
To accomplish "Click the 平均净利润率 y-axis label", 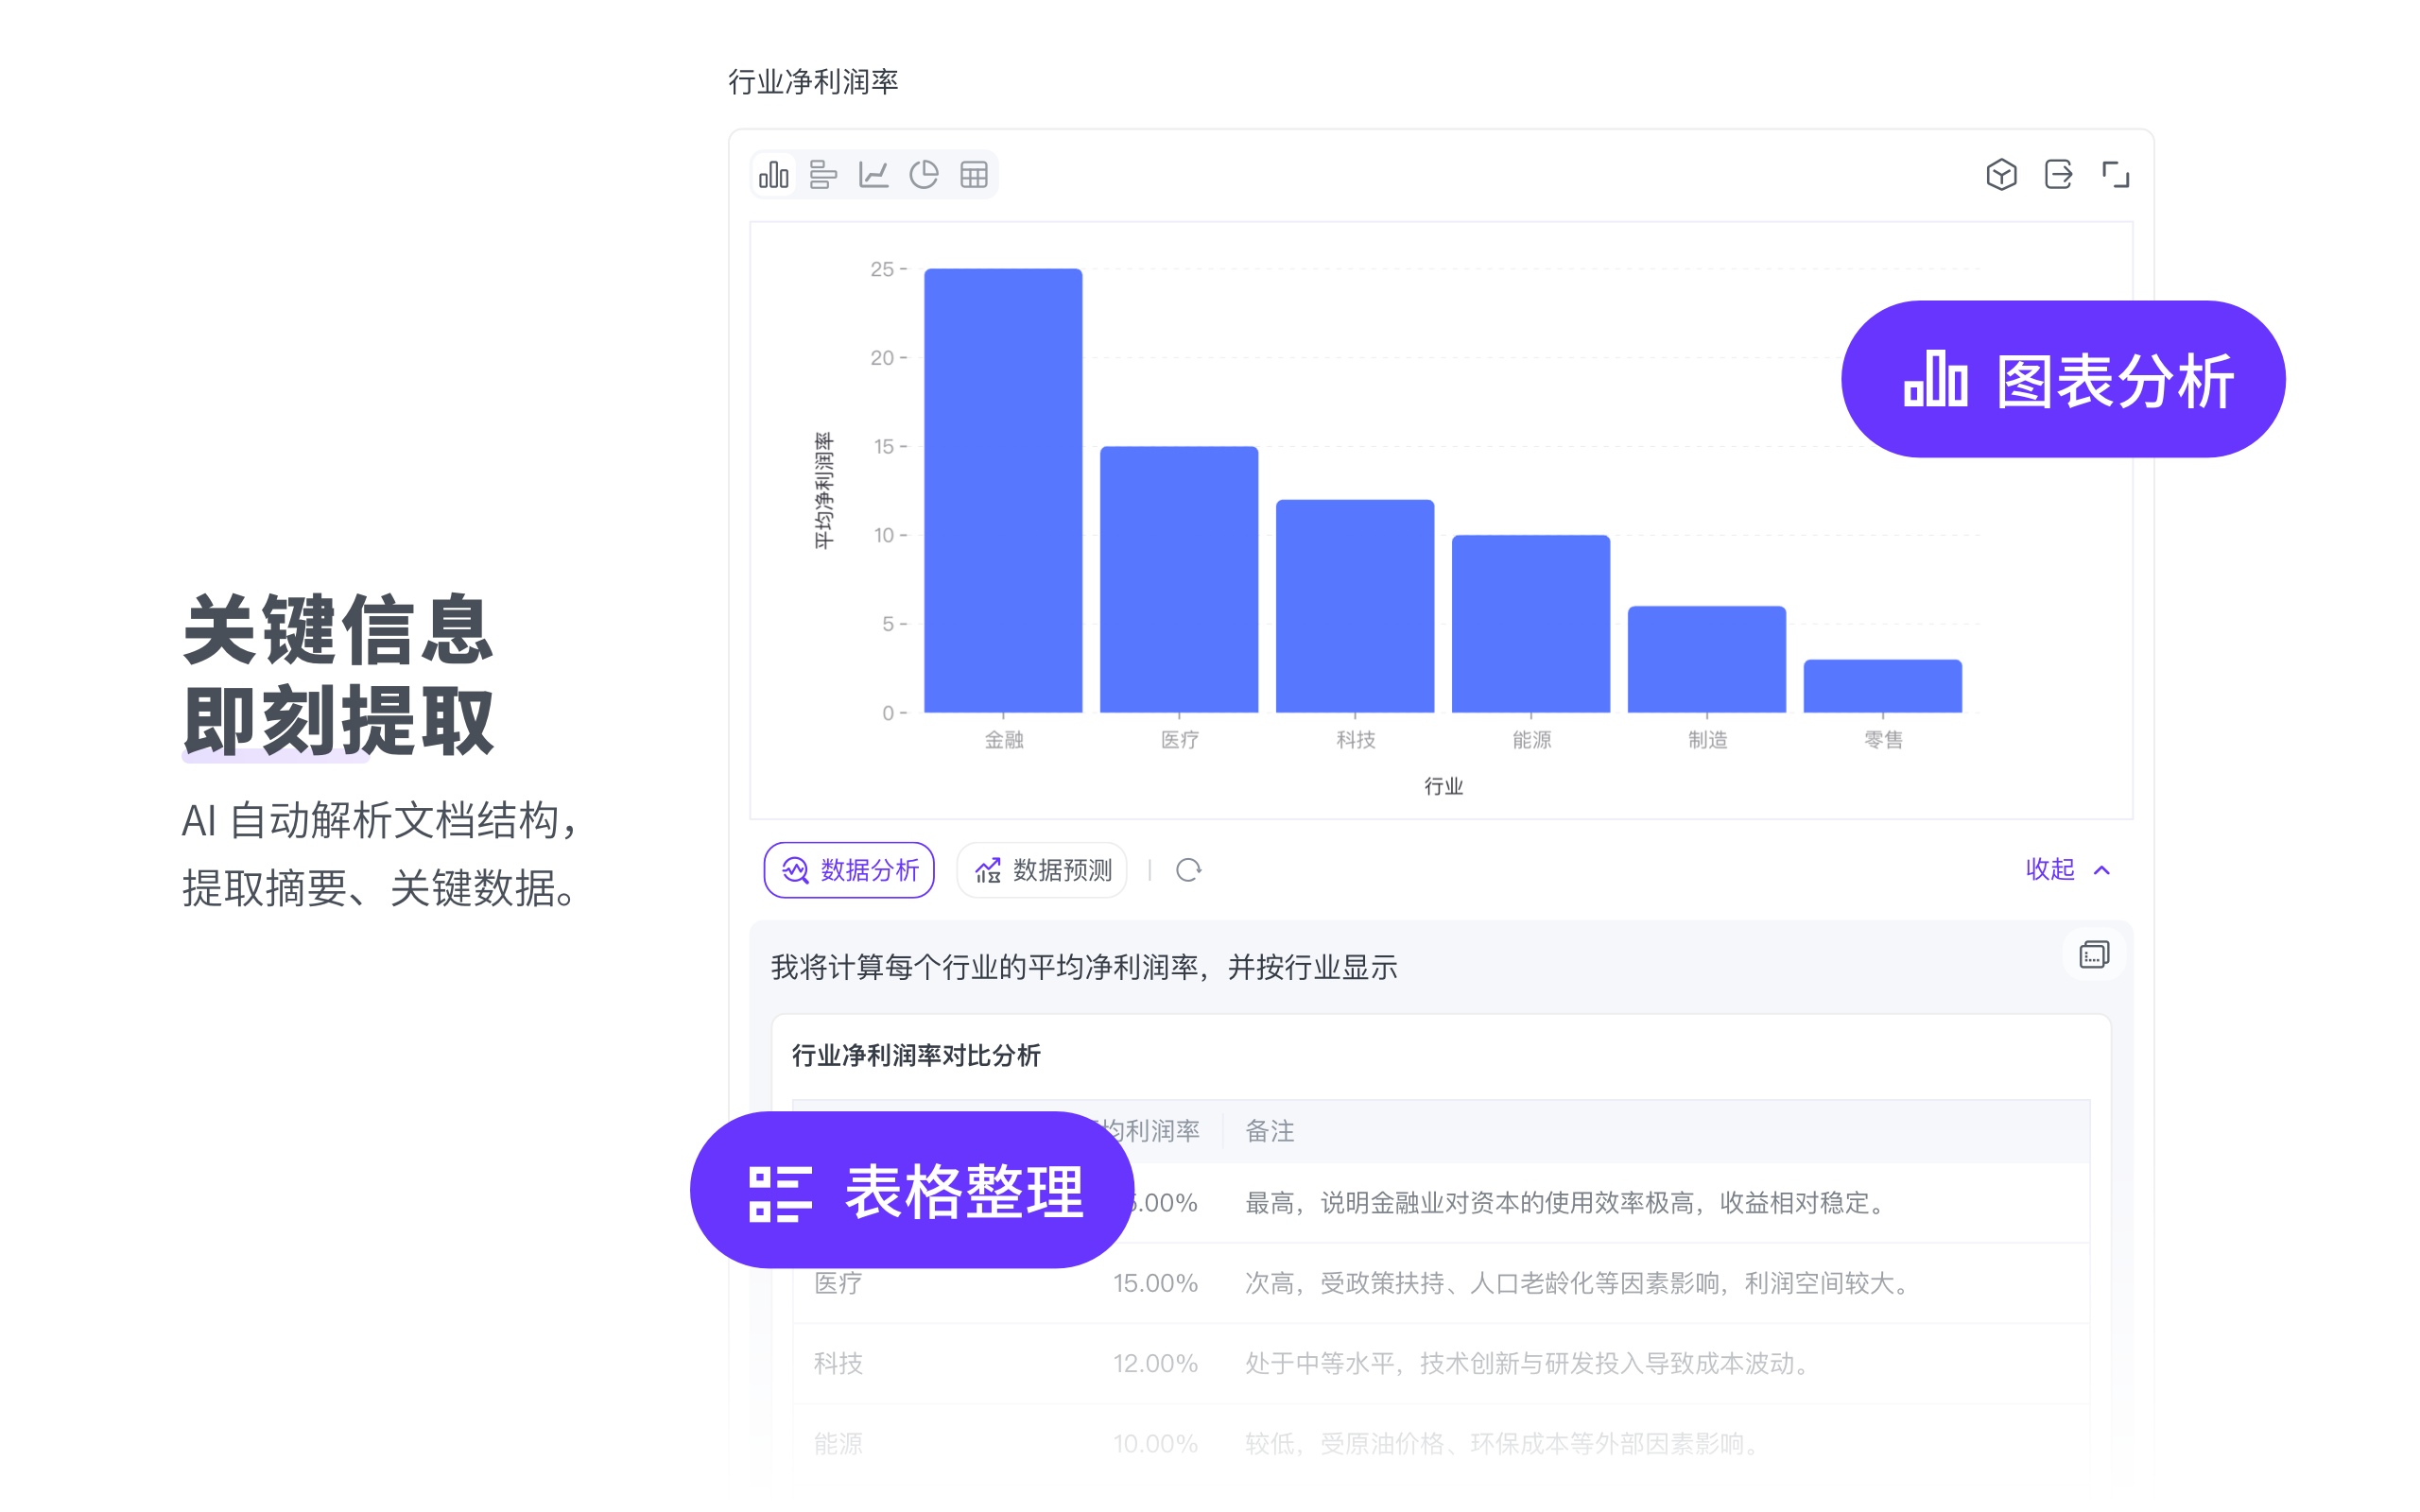I will [x=823, y=490].
